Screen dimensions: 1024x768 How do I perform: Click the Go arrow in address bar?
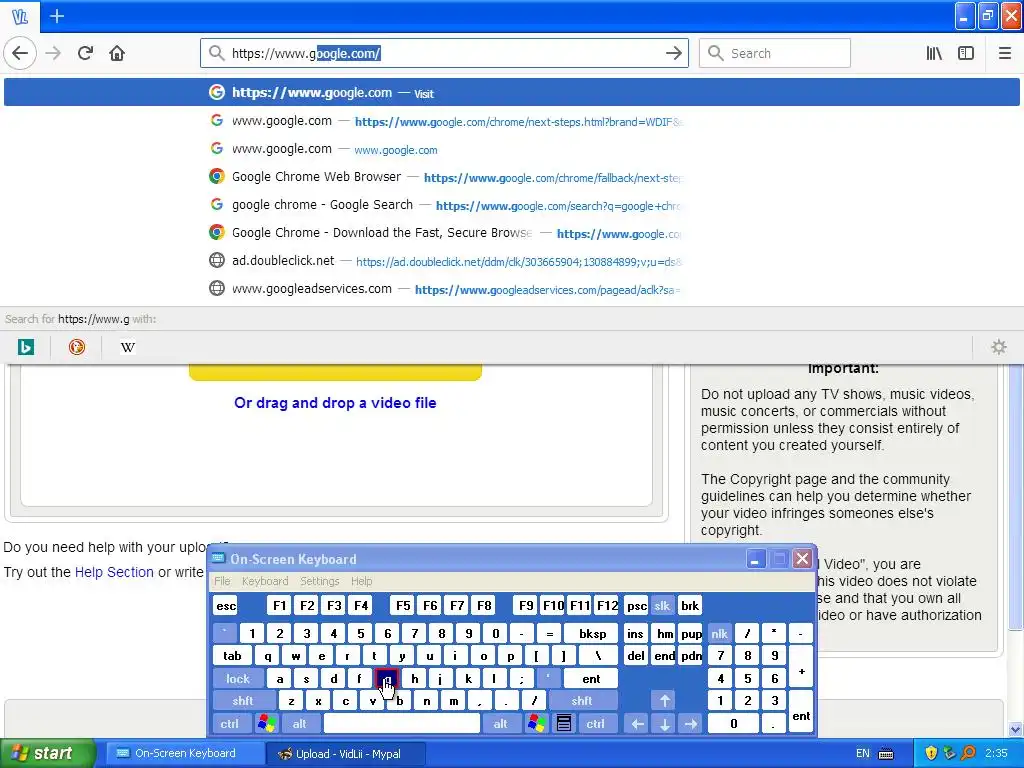point(673,54)
